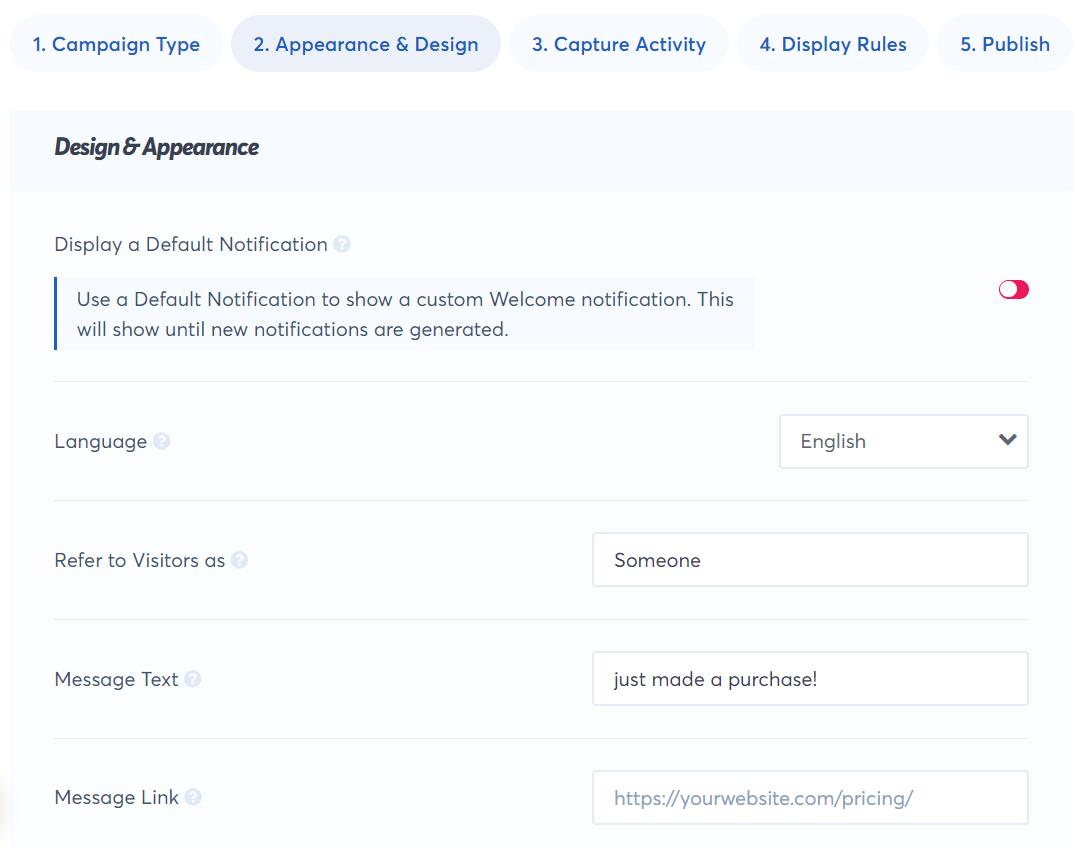
Task: Click the chevron on the Language selector
Action: (x=1007, y=441)
